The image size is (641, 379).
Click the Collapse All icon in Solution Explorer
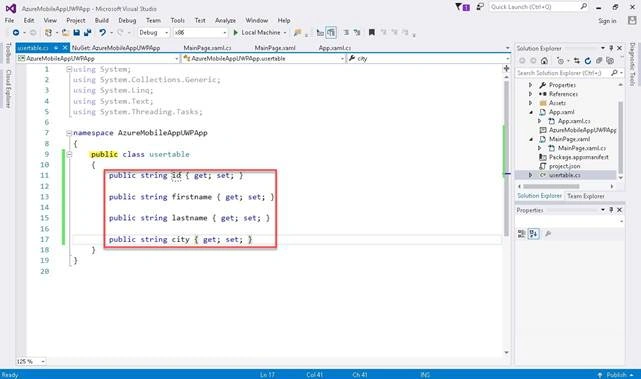point(599,61)
